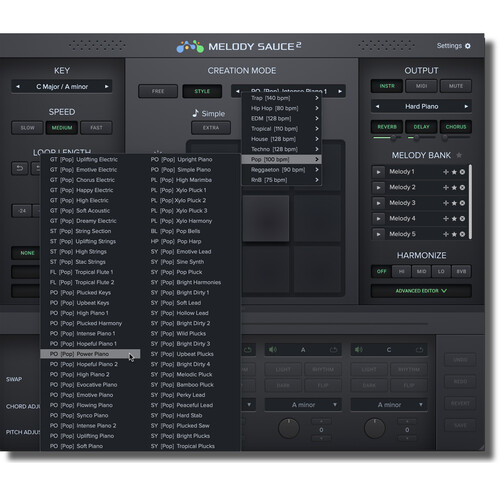Open Settings gear icon

tap(468, 46)
